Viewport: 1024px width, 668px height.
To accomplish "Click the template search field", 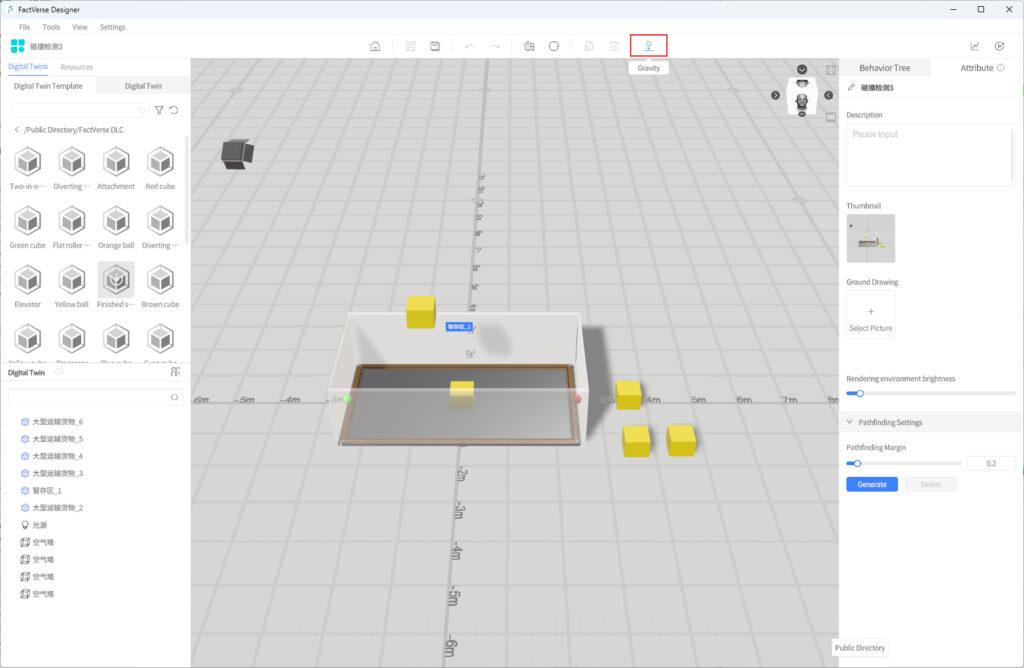I will 80,110.
